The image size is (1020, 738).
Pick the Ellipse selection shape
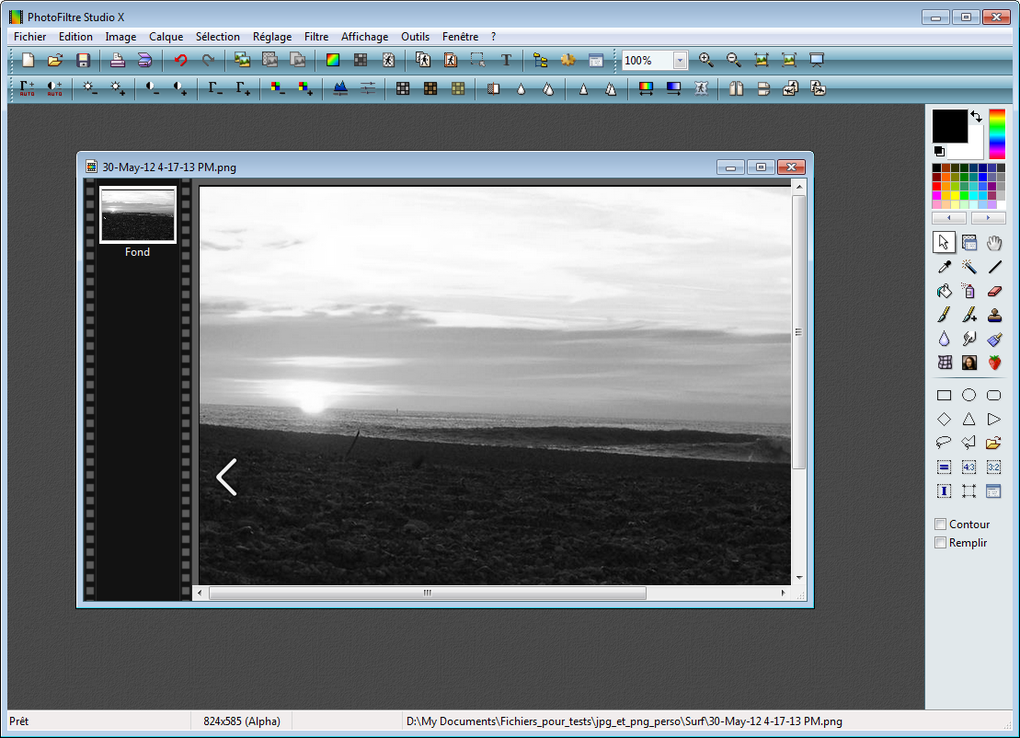point(969,395)
